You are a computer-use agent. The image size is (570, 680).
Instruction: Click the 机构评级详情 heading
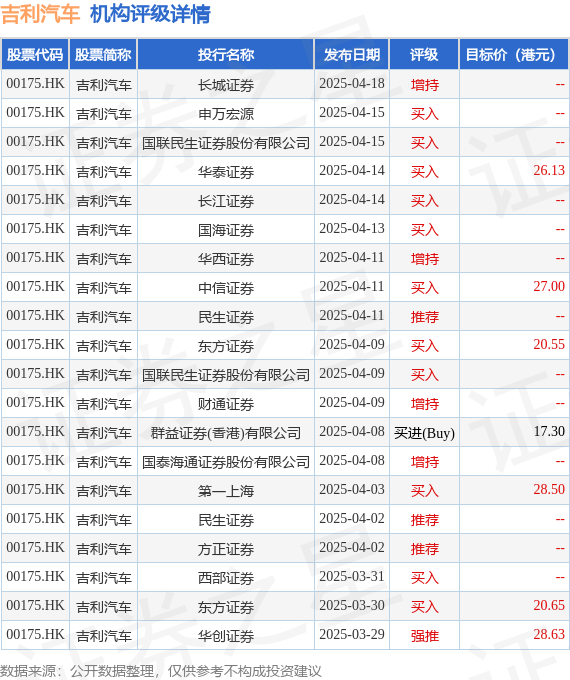(x=150, y=14)
